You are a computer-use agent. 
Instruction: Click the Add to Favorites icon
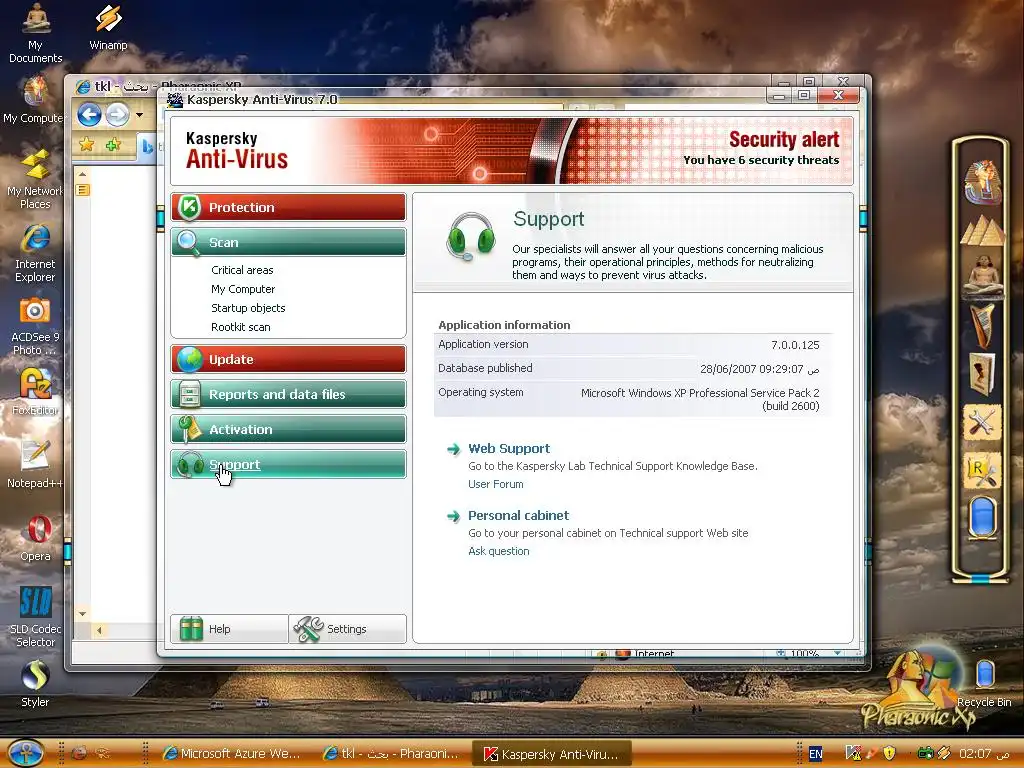tap(114, 144)
